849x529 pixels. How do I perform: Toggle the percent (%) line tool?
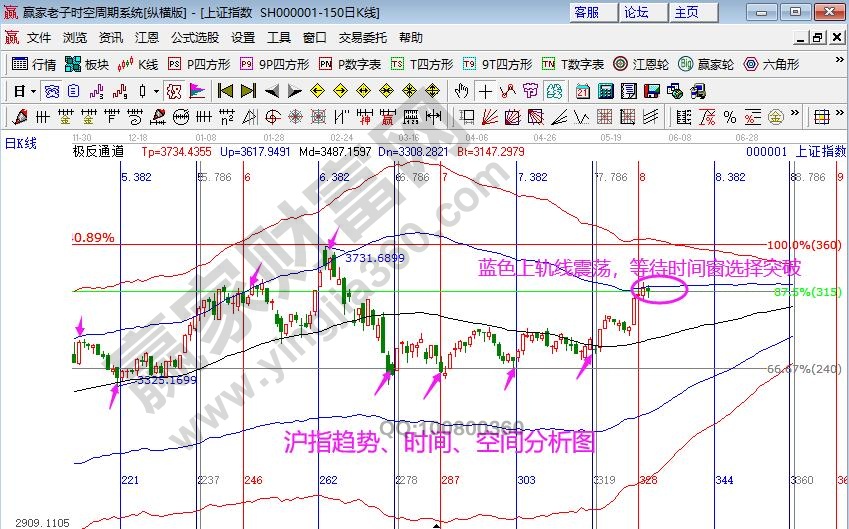730,117
